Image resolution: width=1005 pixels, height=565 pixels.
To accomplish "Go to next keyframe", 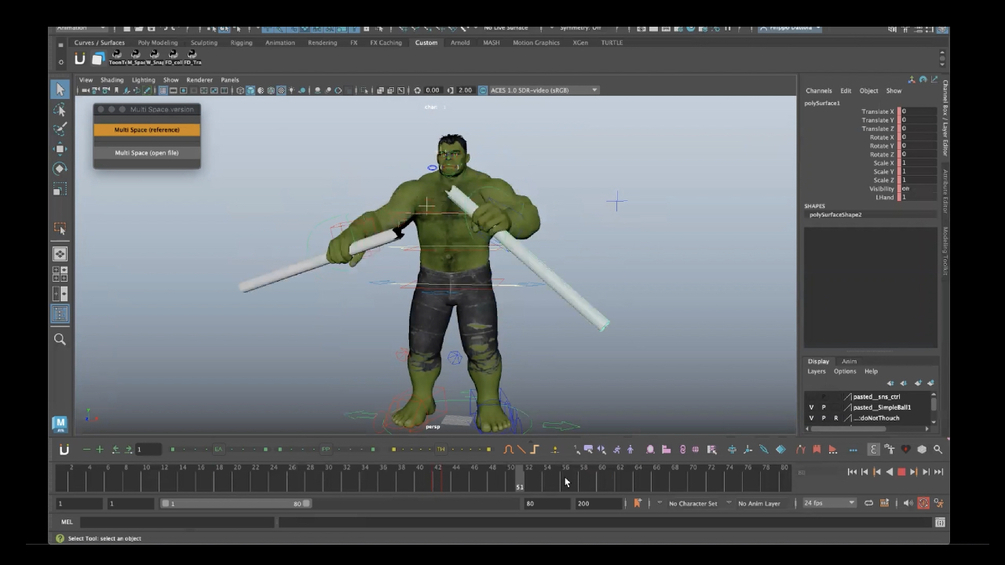I will (x=914, y=472).
